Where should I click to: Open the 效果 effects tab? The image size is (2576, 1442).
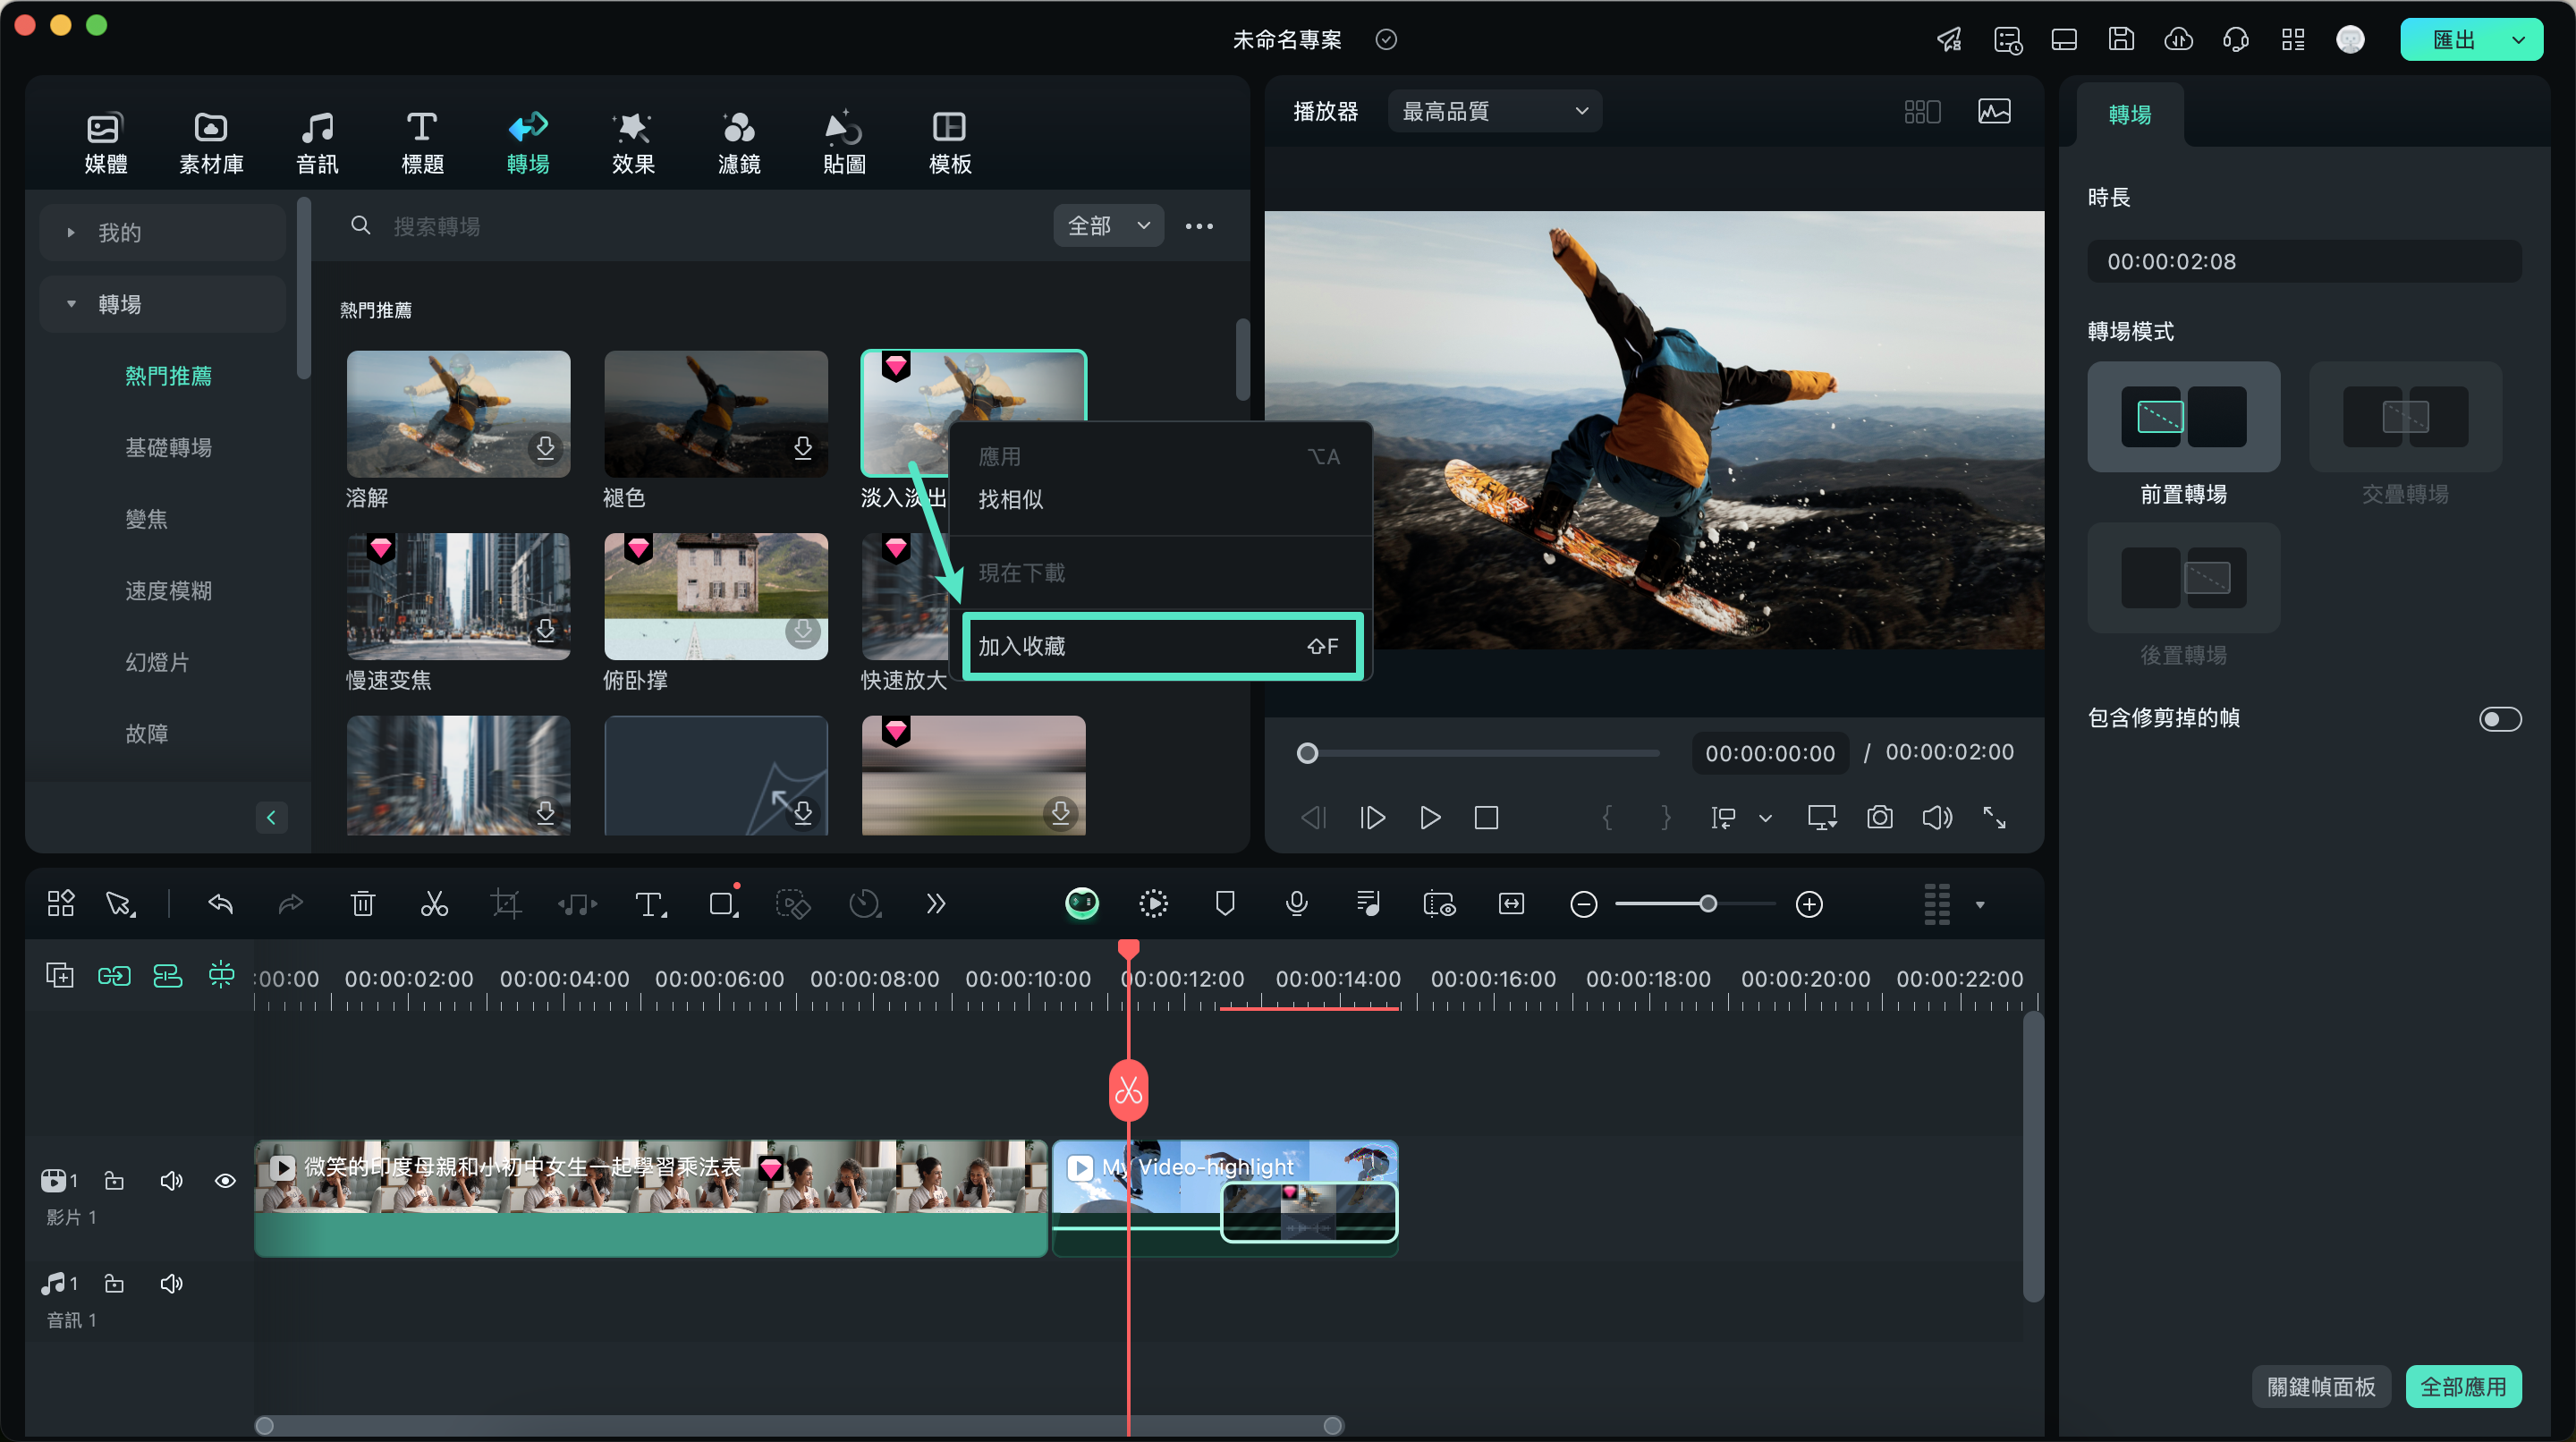633,143
